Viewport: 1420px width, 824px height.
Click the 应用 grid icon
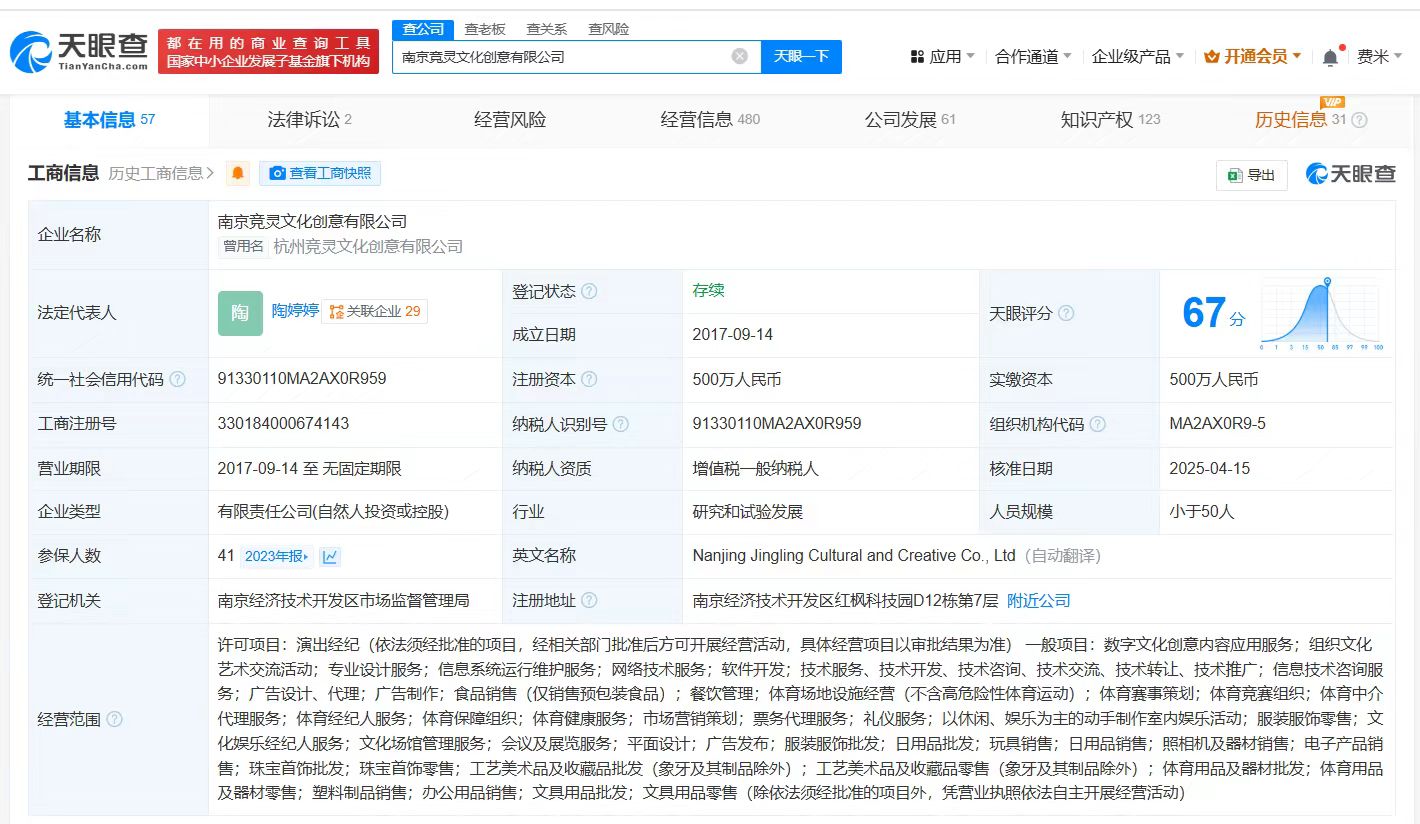[x=917, y=57]
